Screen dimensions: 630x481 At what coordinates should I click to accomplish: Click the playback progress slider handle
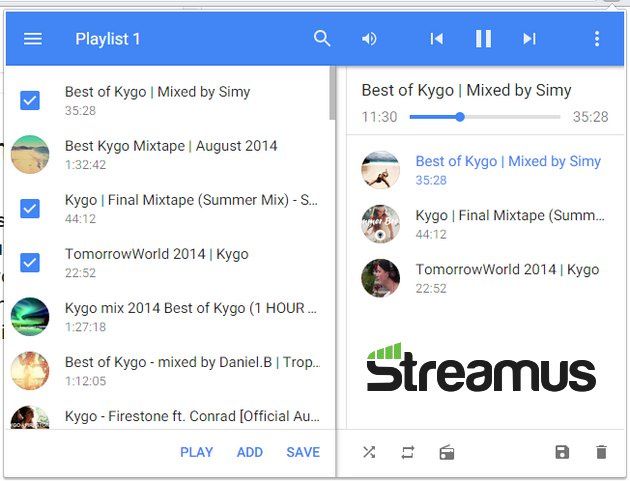tap(460, 117)
